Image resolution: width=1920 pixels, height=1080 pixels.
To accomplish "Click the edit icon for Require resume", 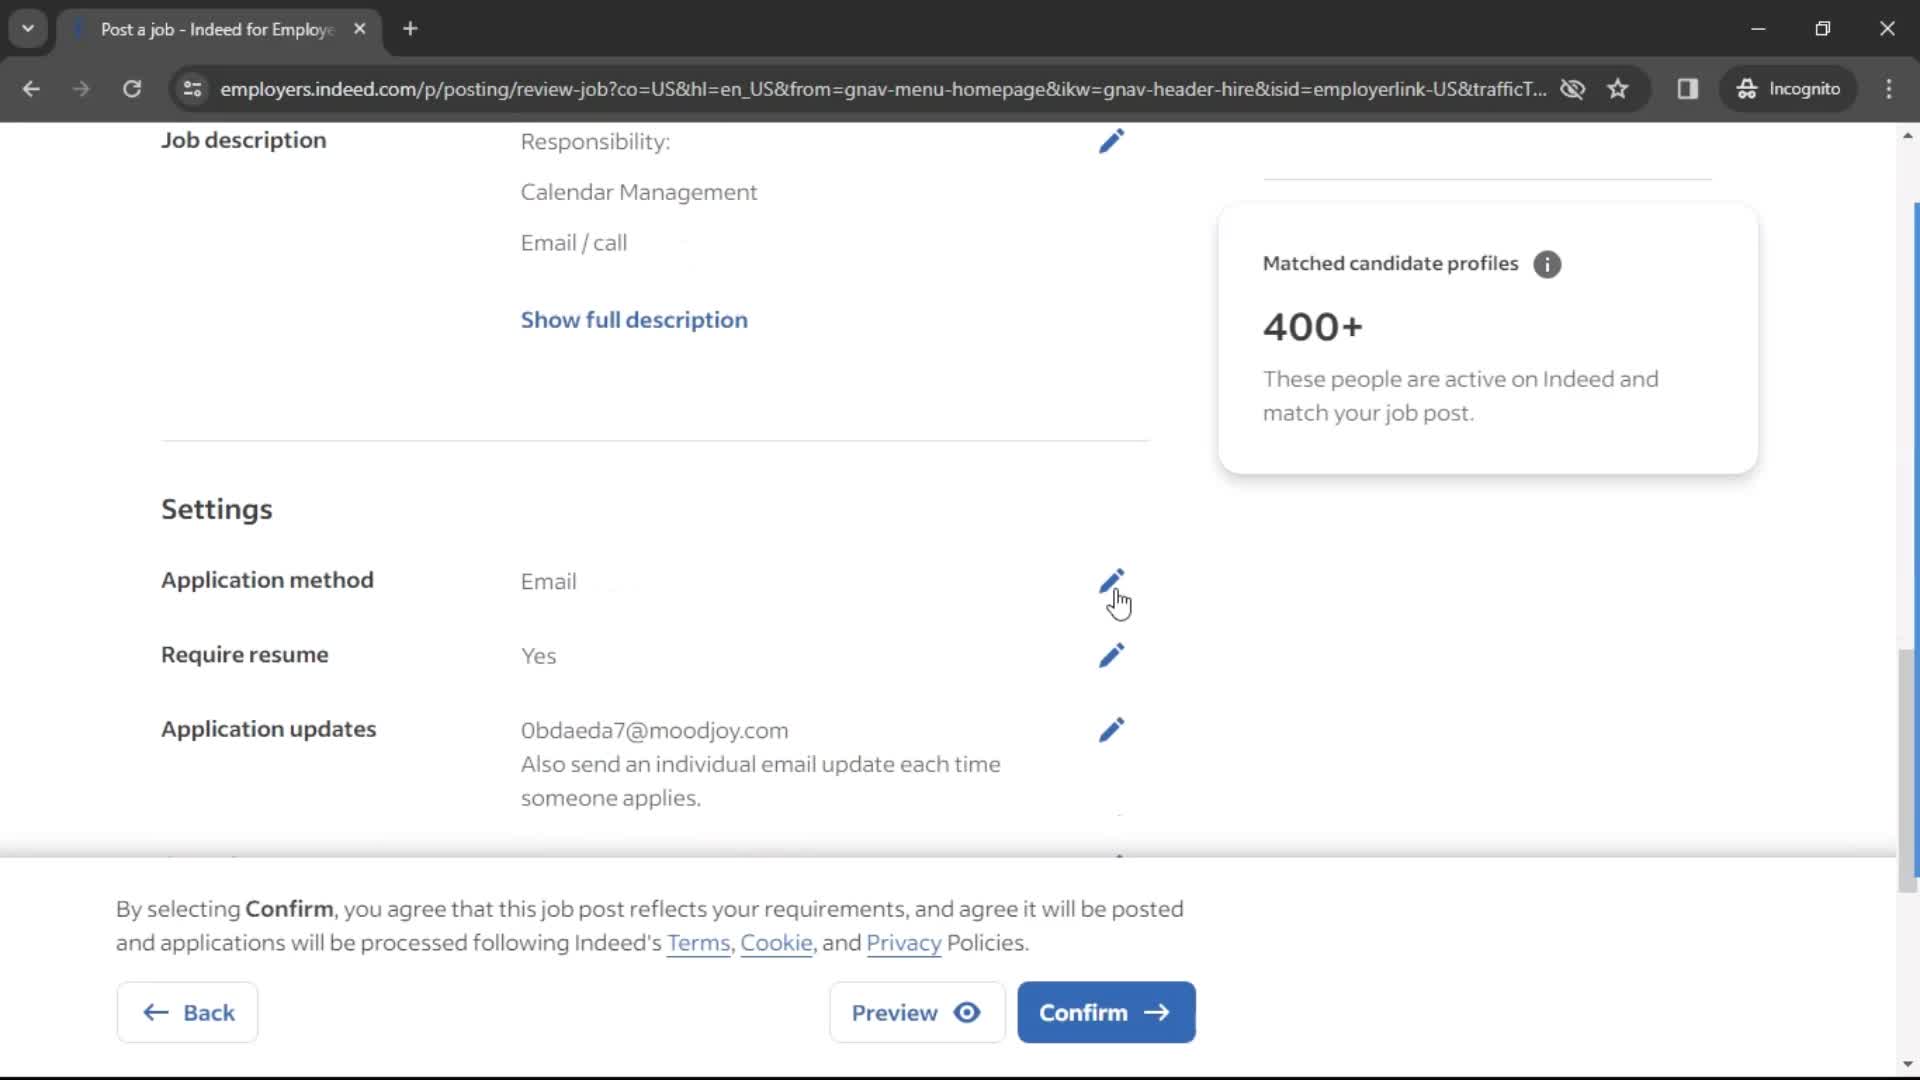I will (x=1112, y=654).
